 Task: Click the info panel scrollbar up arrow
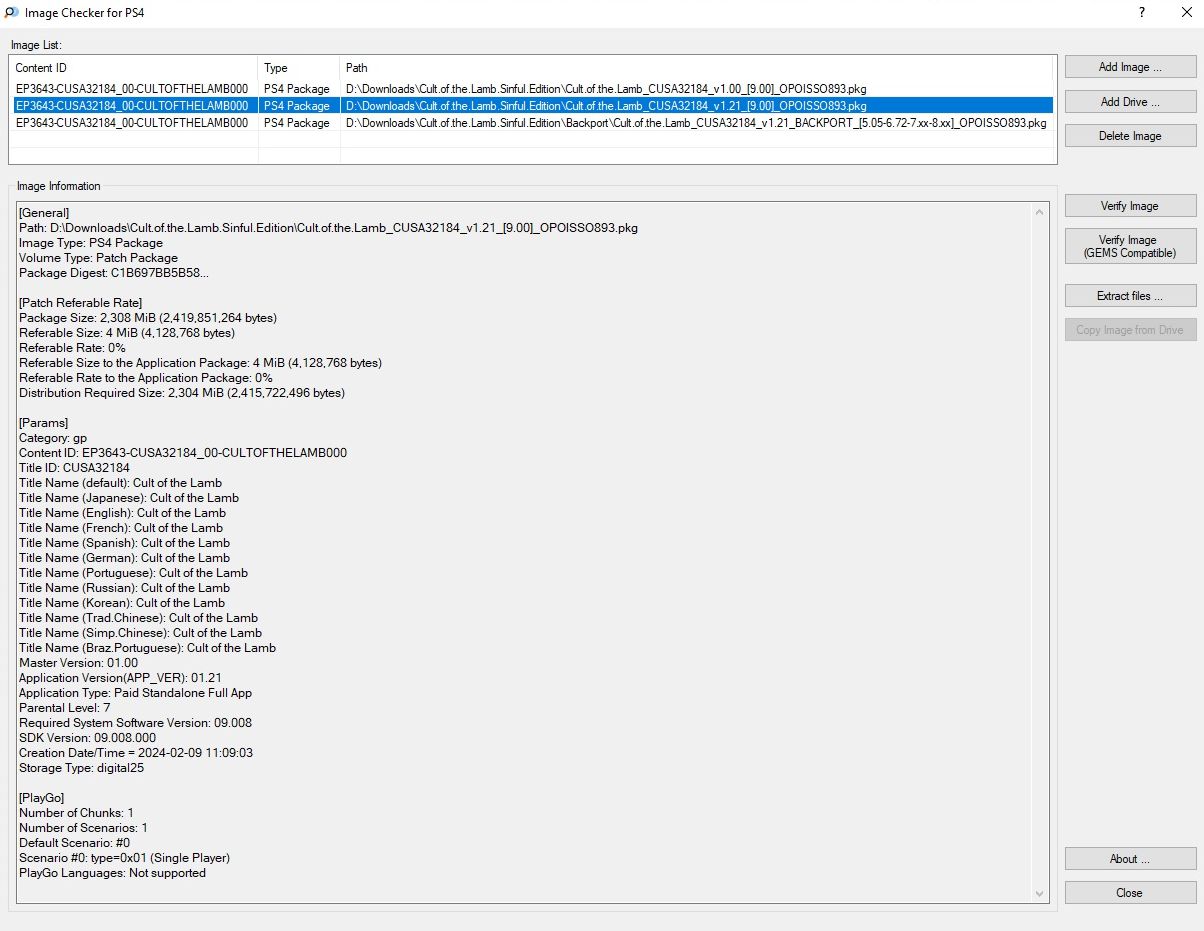pos(1040,212)
